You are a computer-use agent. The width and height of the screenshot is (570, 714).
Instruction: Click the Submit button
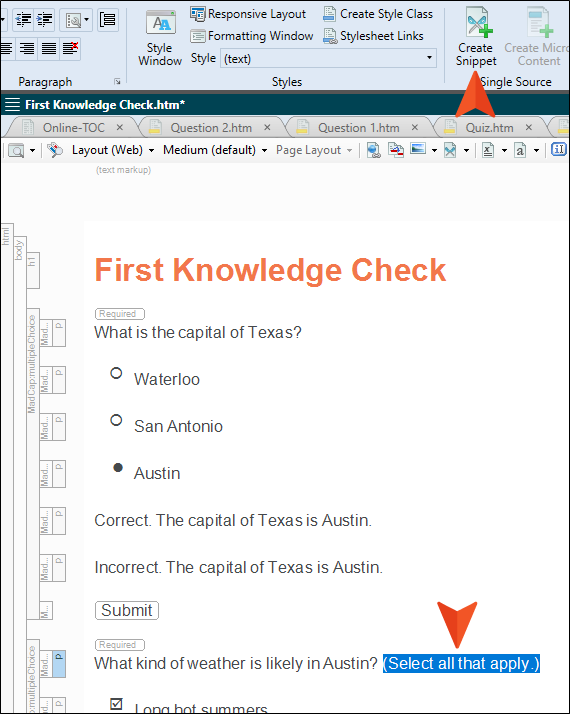click(x=127, y=610)
